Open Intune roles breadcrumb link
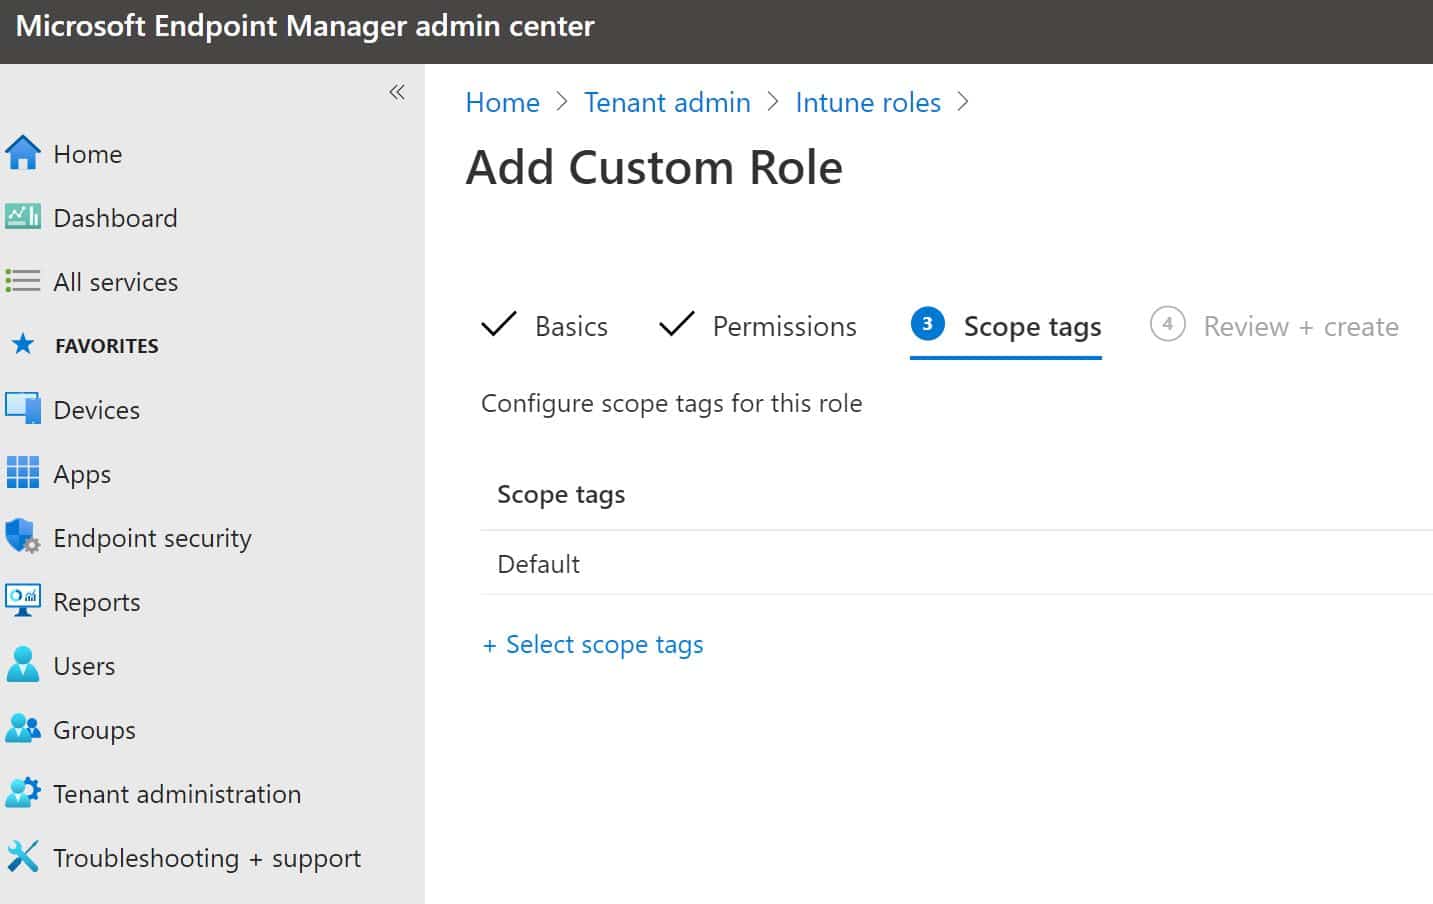 (x=867, y=102)
